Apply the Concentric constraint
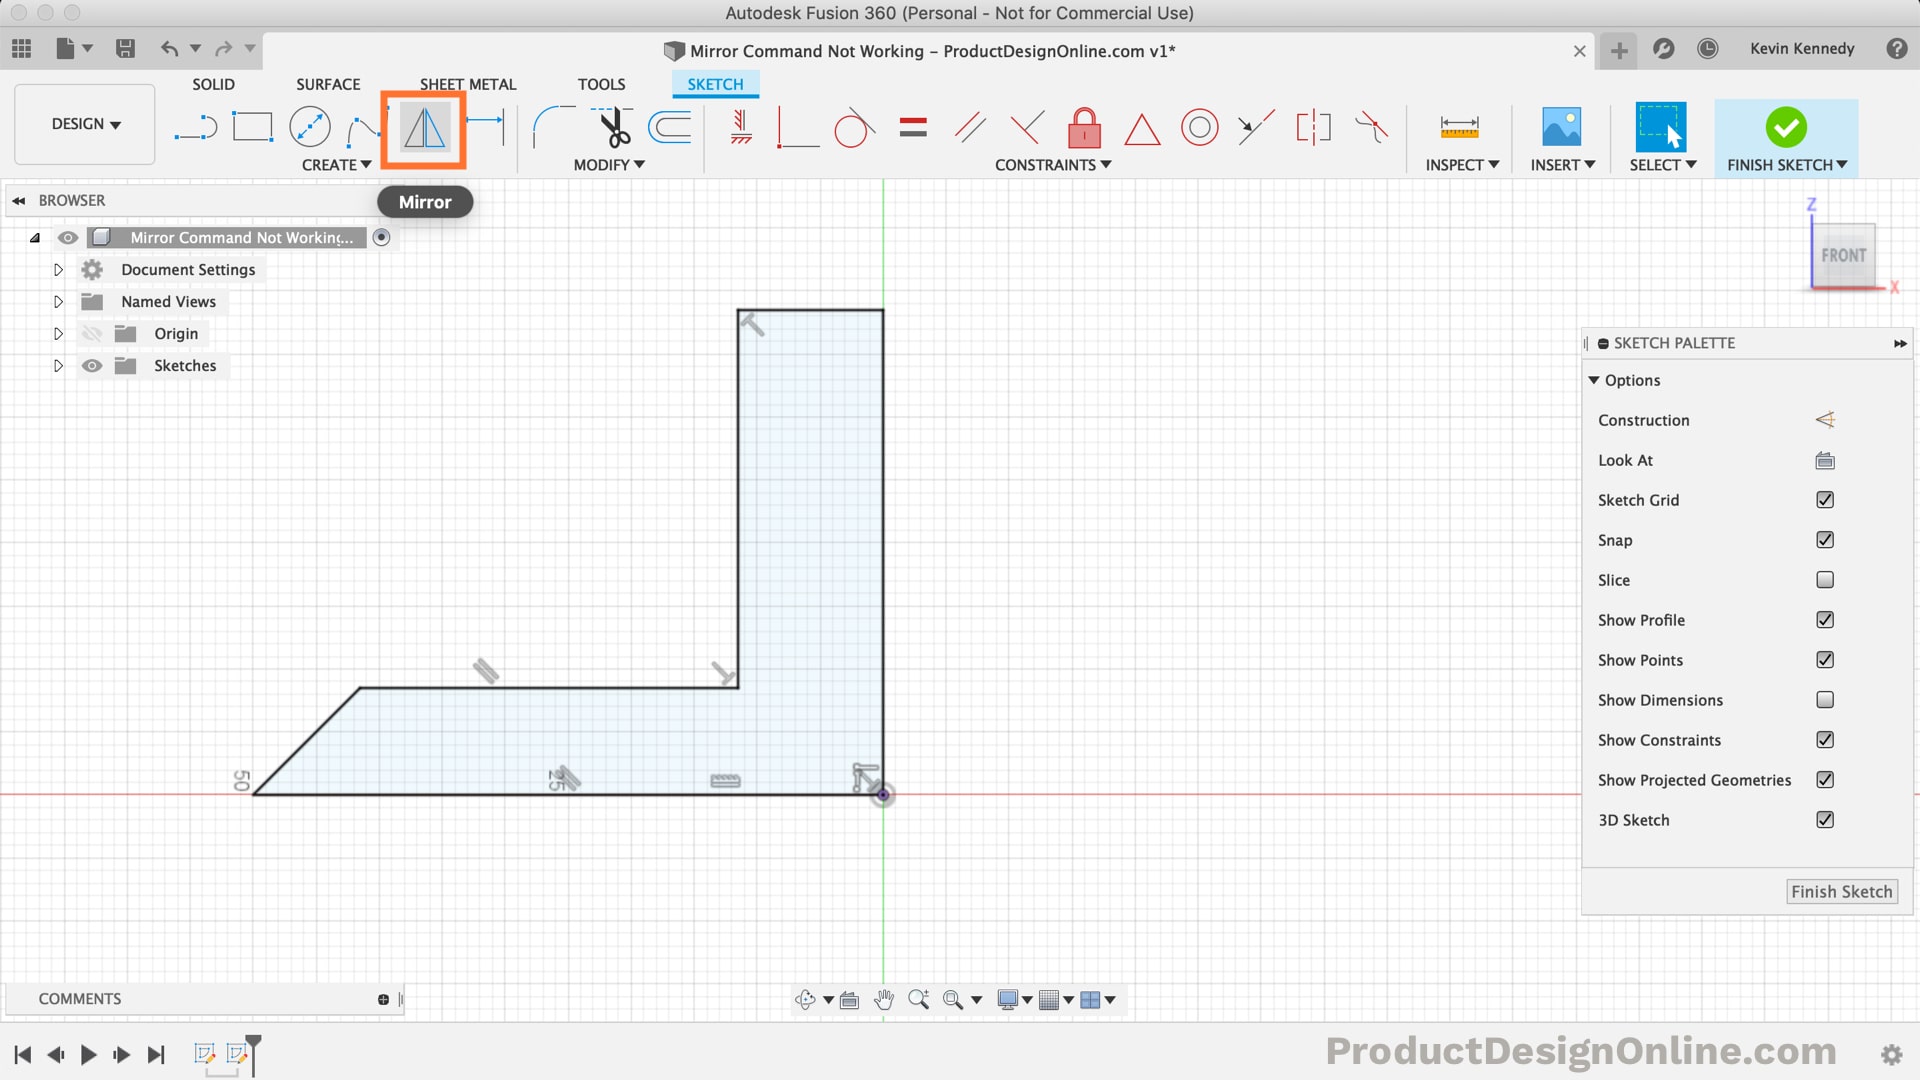The image size is (1920, 1080). (x=1199, y=127)
